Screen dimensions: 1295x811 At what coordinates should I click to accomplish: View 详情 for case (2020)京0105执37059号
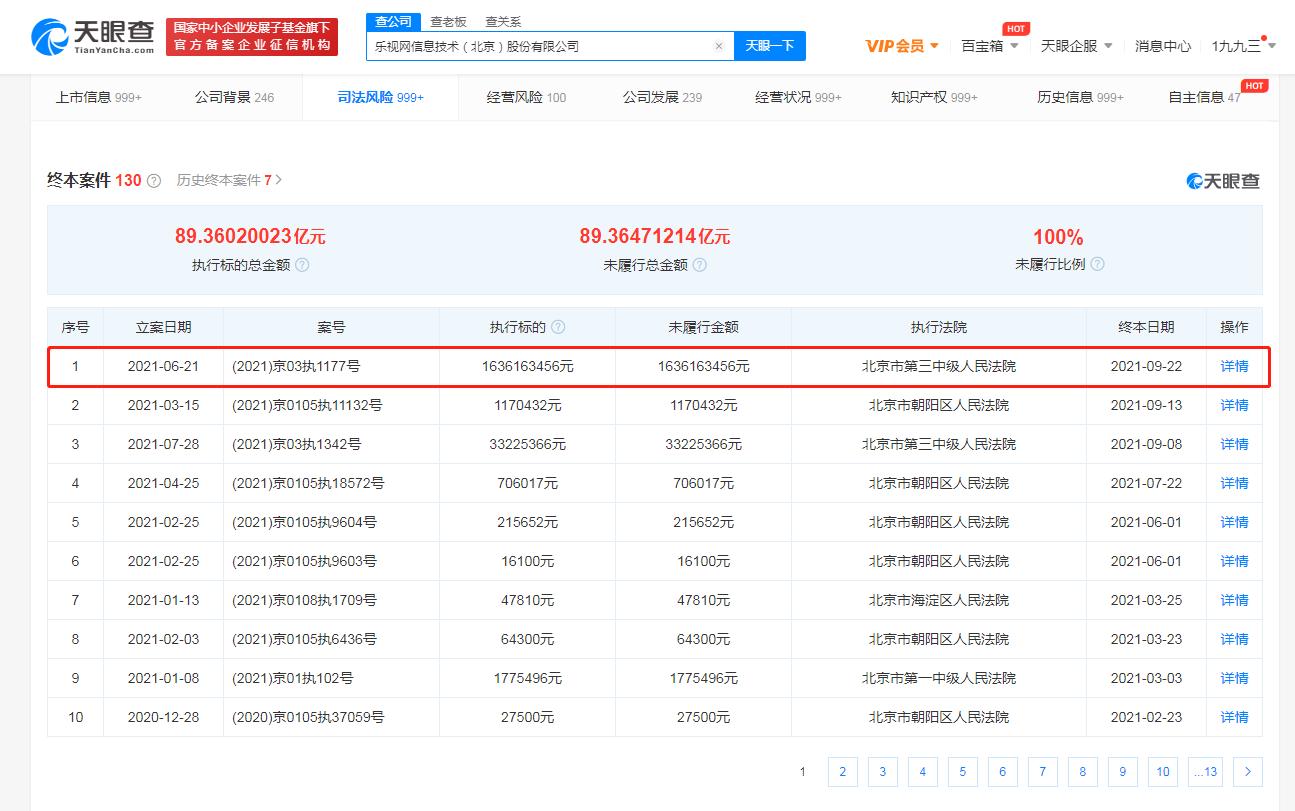(x=1234, y=717)
